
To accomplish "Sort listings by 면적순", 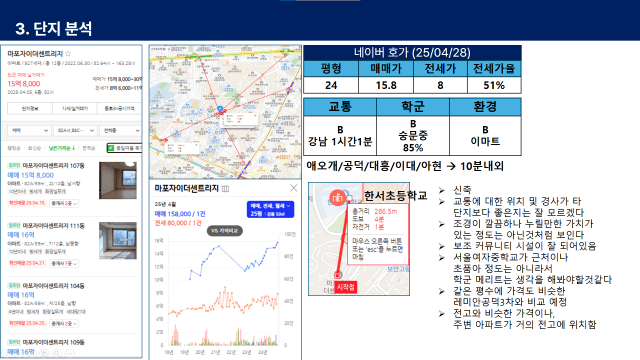I will [89, 148].
